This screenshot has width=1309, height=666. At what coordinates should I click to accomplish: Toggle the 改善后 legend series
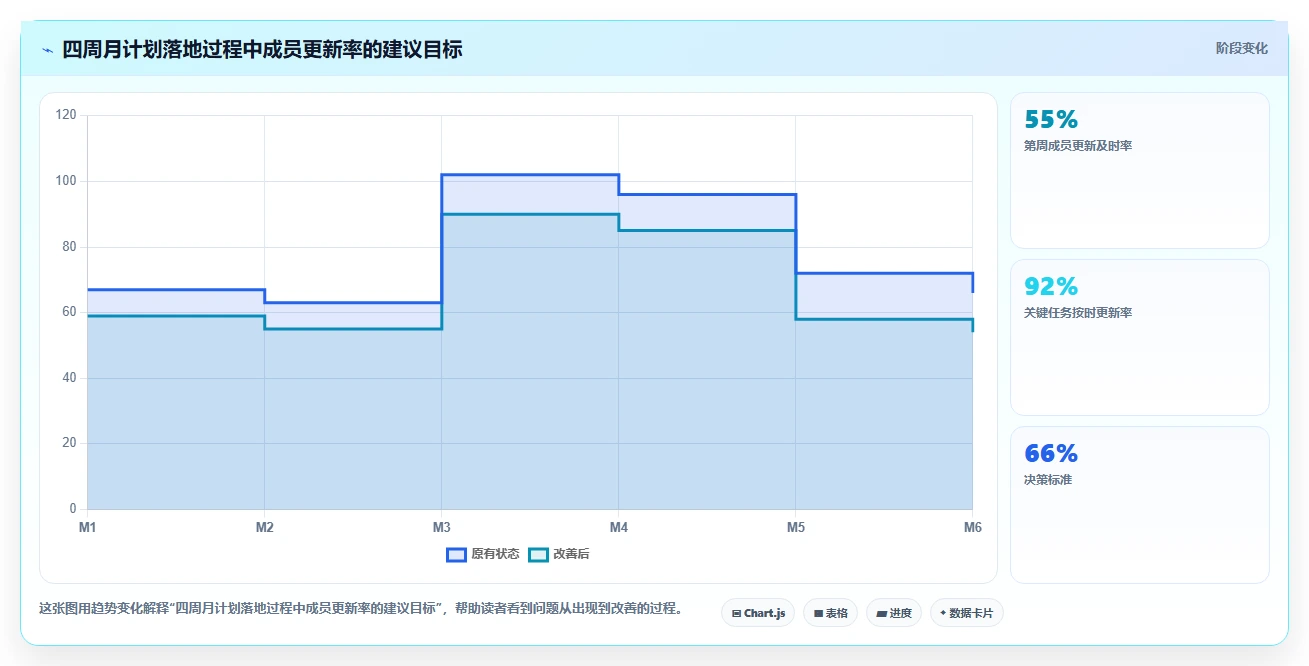559,554
